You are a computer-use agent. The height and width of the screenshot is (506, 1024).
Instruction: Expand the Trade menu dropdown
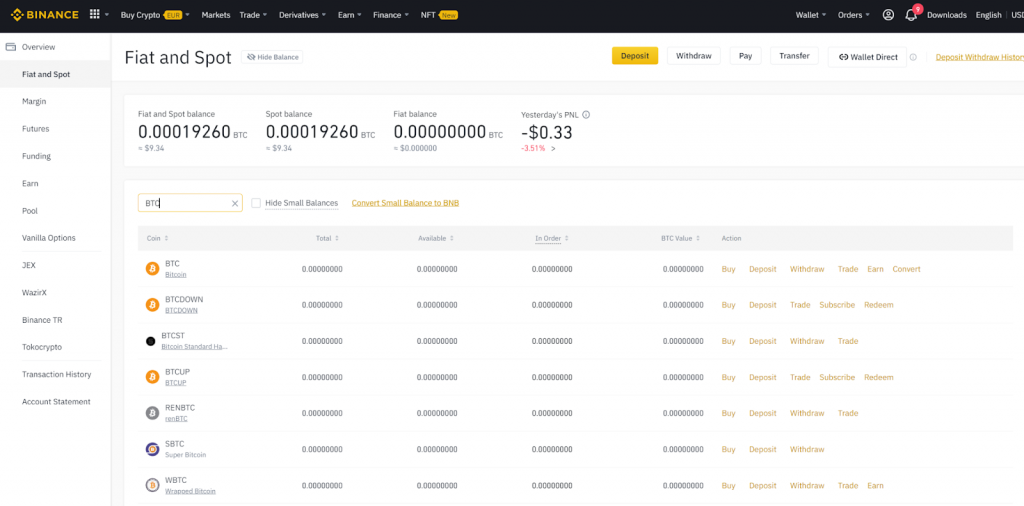tap(253, 15)
